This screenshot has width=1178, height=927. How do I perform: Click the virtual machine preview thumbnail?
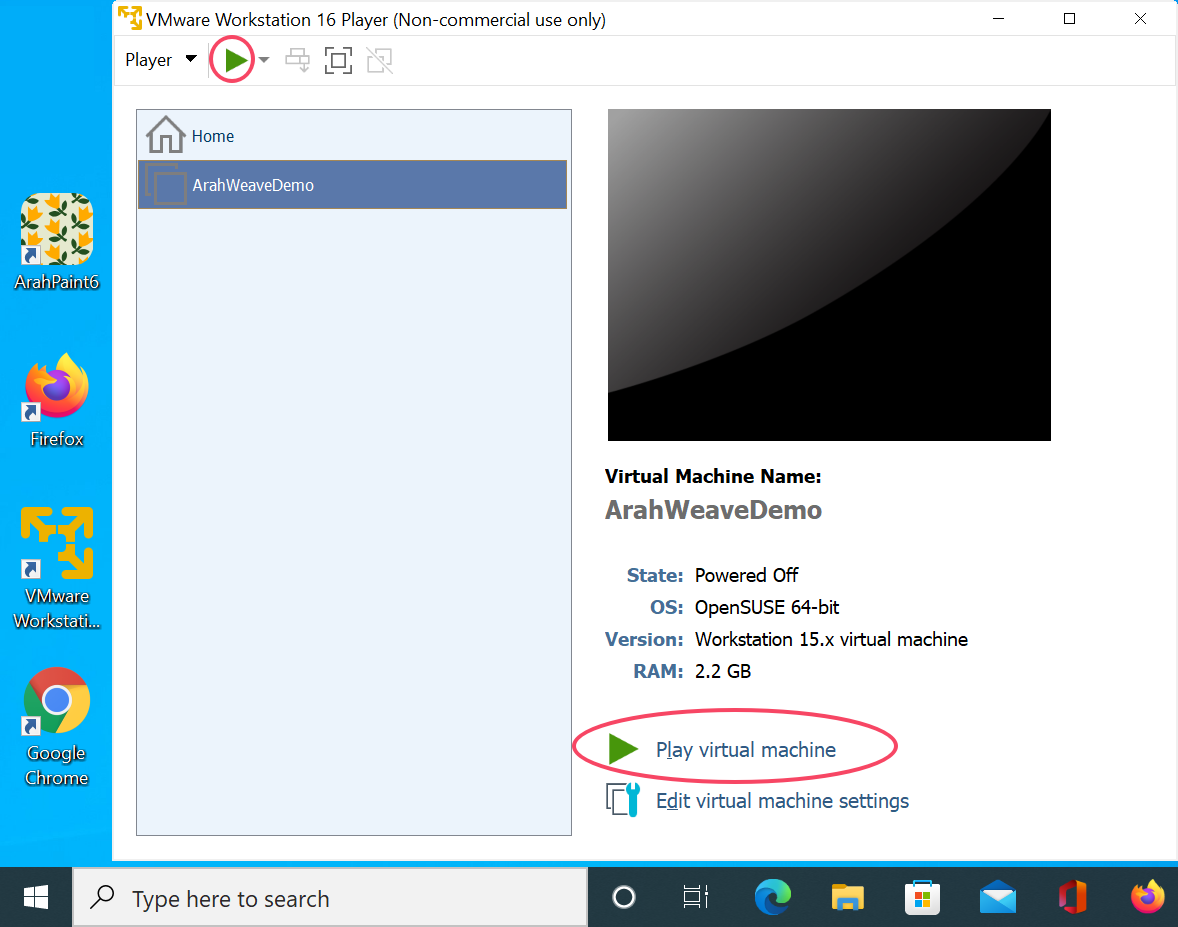829,275
